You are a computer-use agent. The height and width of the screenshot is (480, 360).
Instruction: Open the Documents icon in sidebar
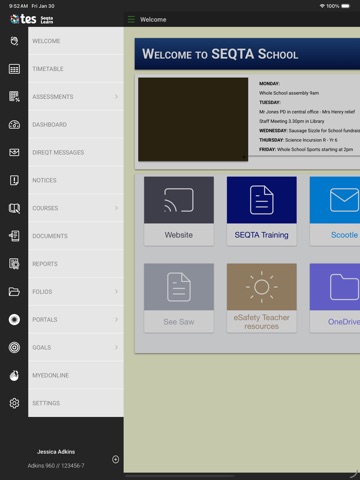click(14, 236)
